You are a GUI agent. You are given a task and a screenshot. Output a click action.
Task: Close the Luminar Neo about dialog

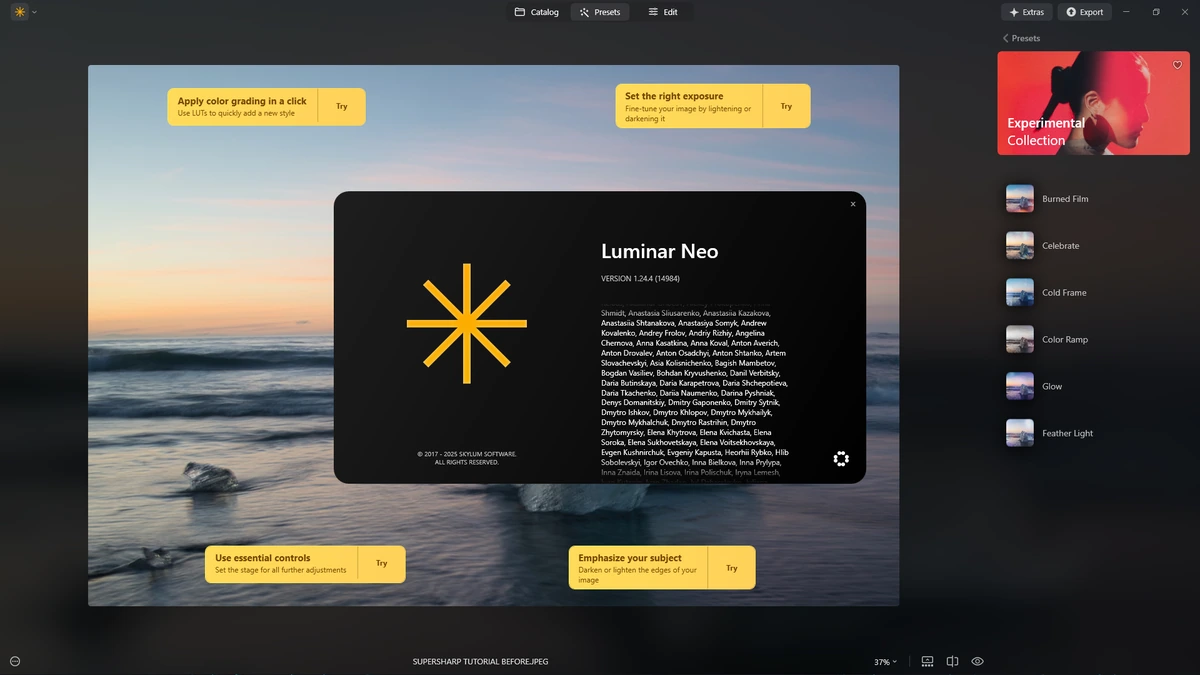tap(853, 204)
